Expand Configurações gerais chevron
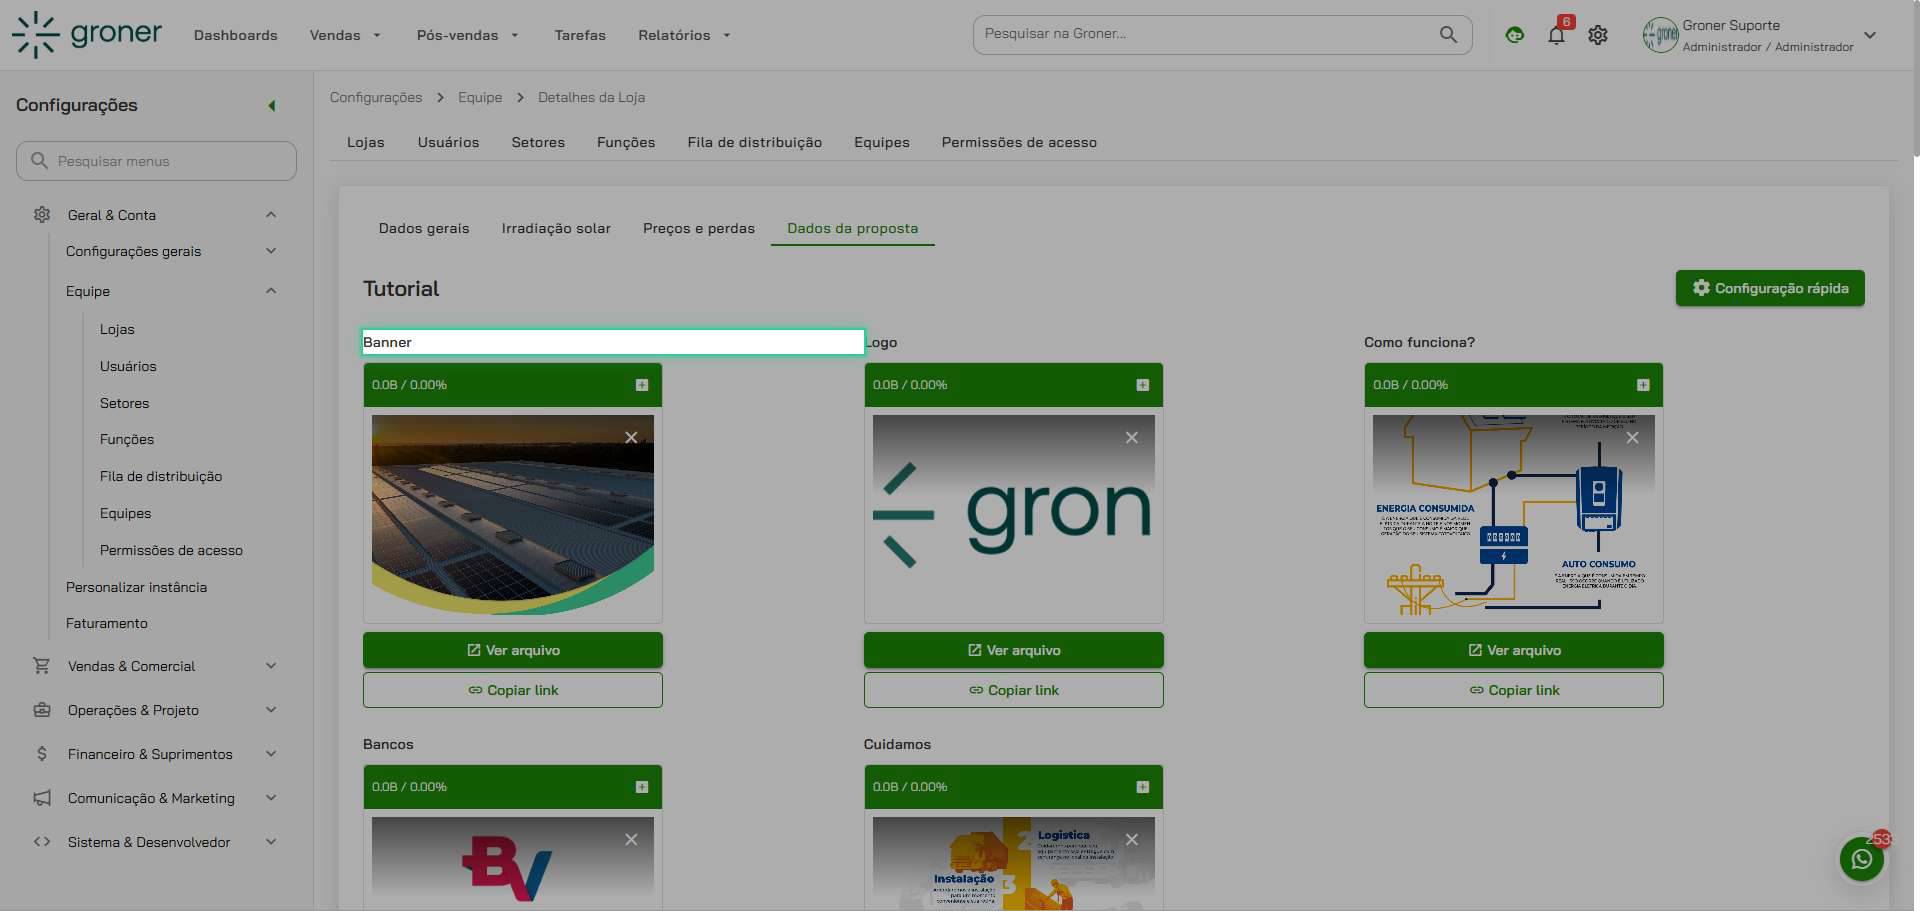The image size is (1920, 911). pyautogui.click(x=271, y=251)
